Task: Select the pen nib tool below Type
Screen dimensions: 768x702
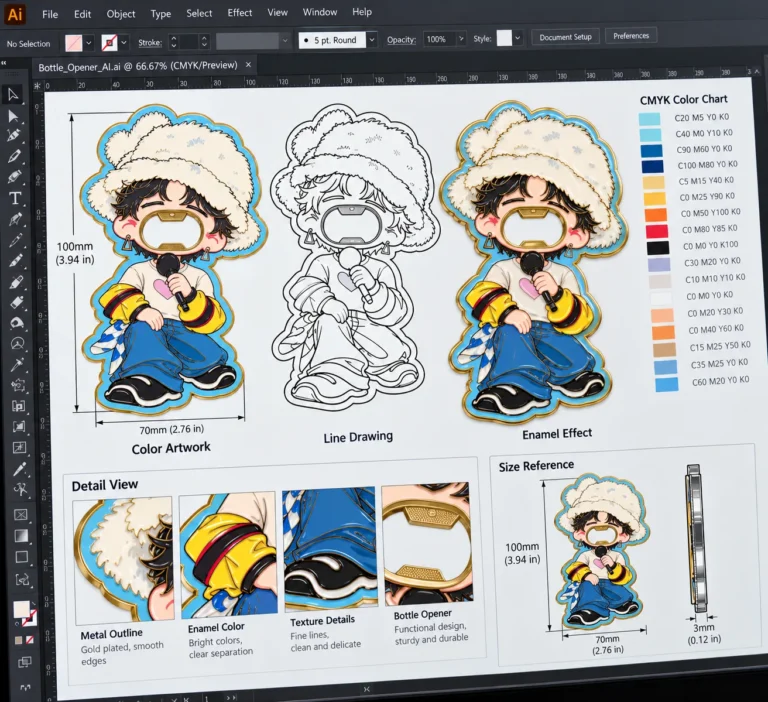Action: pos(15,218)
